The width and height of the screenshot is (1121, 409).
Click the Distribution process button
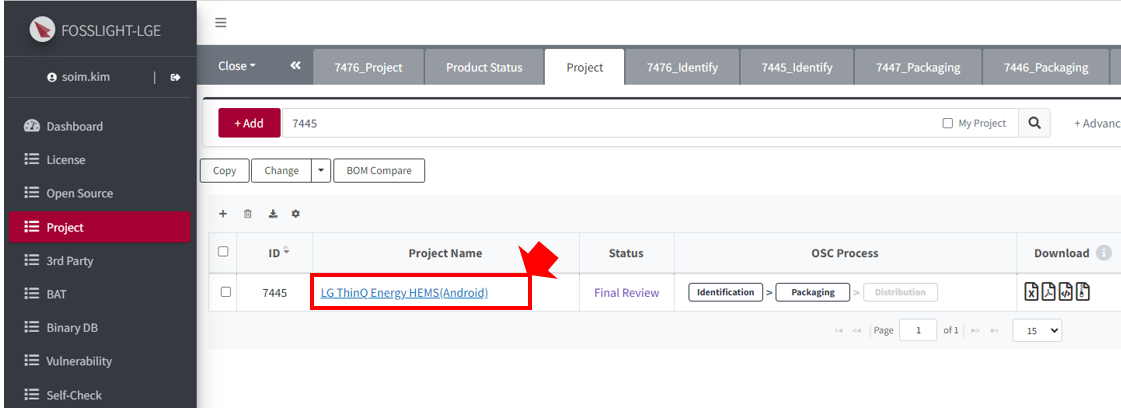coord(900,292)
